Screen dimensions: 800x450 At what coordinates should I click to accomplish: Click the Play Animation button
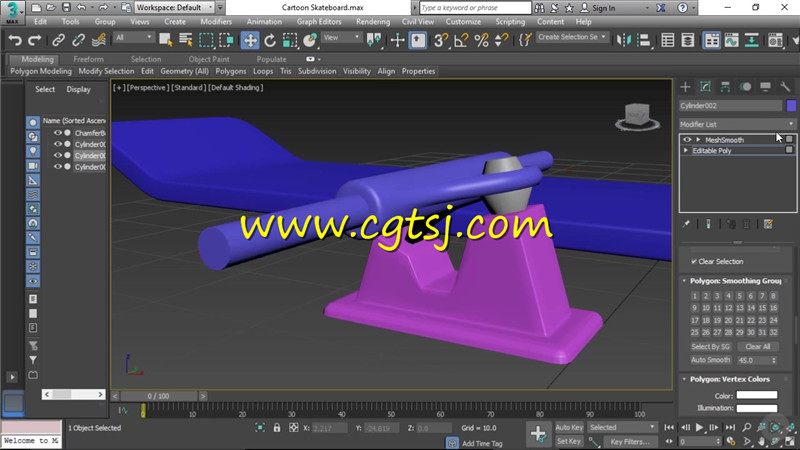699,427
